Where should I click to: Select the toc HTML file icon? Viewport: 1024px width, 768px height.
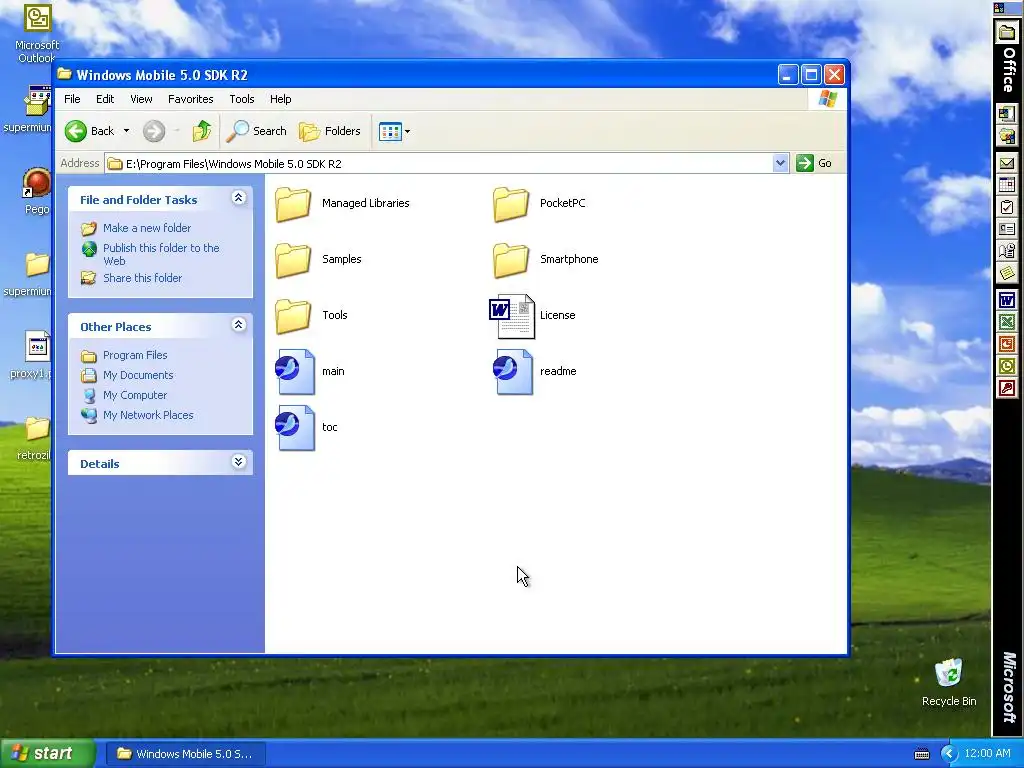click(295, 428)
